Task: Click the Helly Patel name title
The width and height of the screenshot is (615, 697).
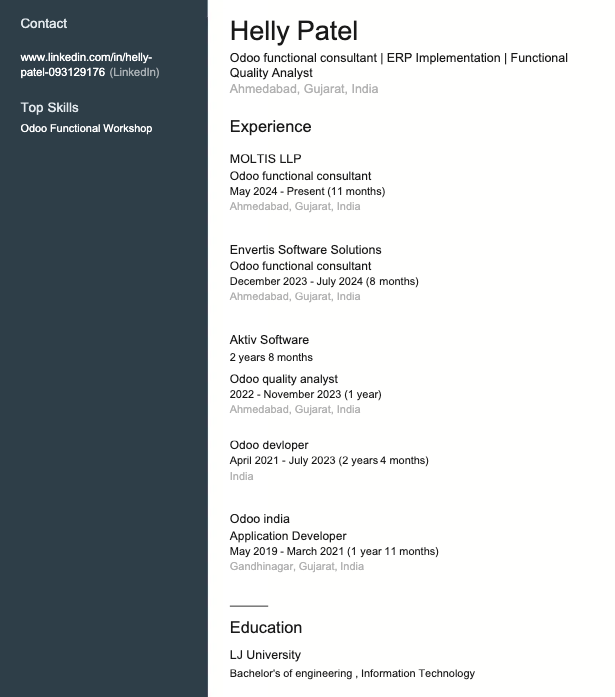Action: (x=293, y=31)
